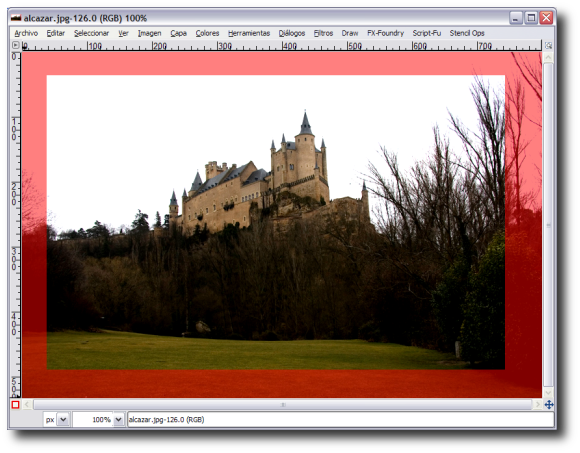Open the image menu triangle at ruler corner
The image size is (580, 453).
pyautogui.click(x=16, y=45)
